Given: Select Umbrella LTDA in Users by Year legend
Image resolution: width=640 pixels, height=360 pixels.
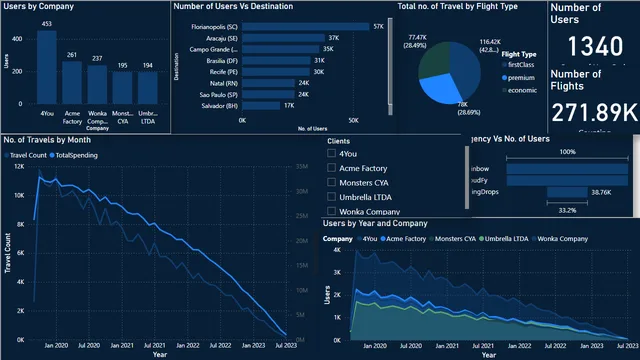Looking at the screenshot, I should click(504, 239).
